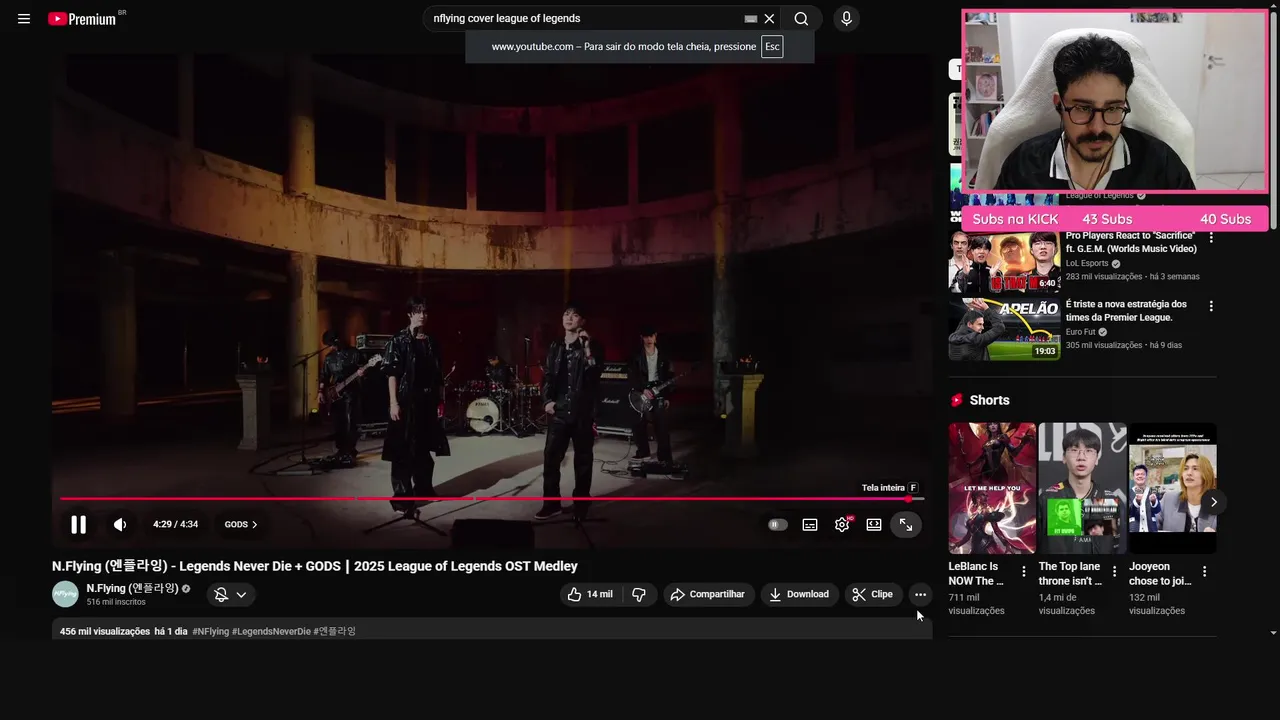Image resolution: width=1280 pixels, height=720 pixels.
Task: Open more actions three-dot menu below video
Action: point(920,594)
